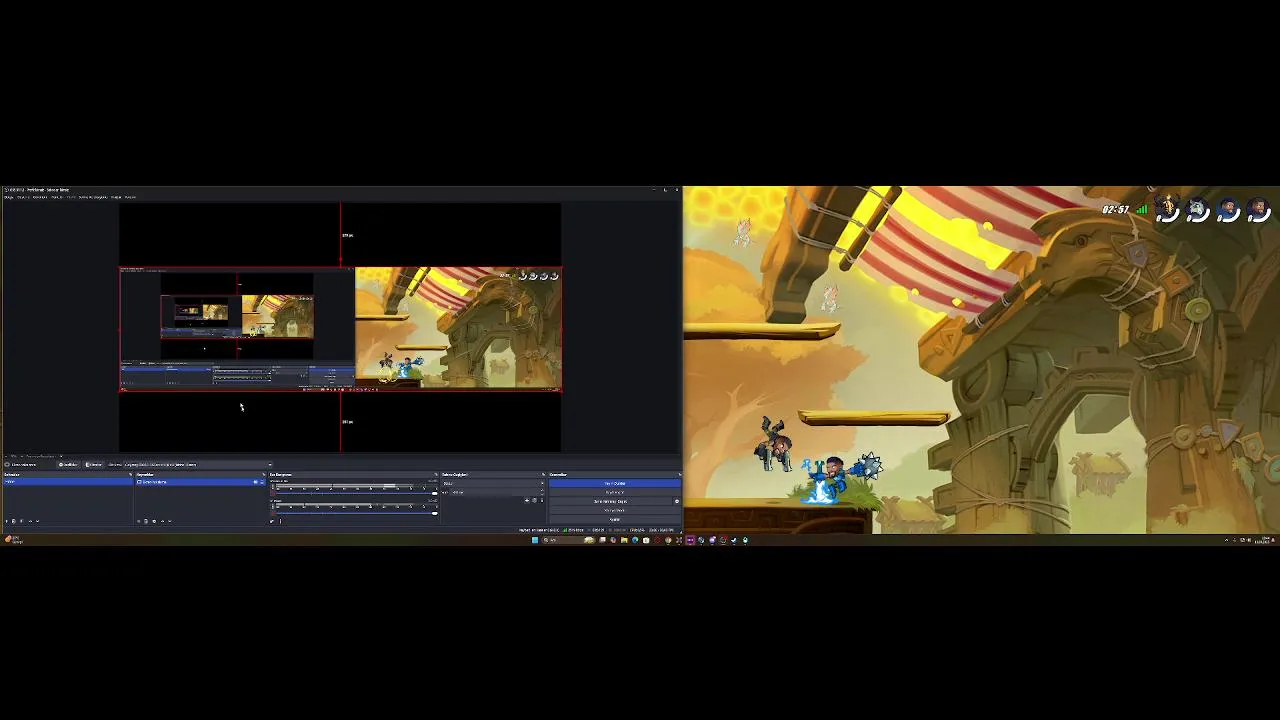Click the remove scene icon in Scenes dock
Viewport: 1280px width, 720px height.
click(x=13, y=521)
